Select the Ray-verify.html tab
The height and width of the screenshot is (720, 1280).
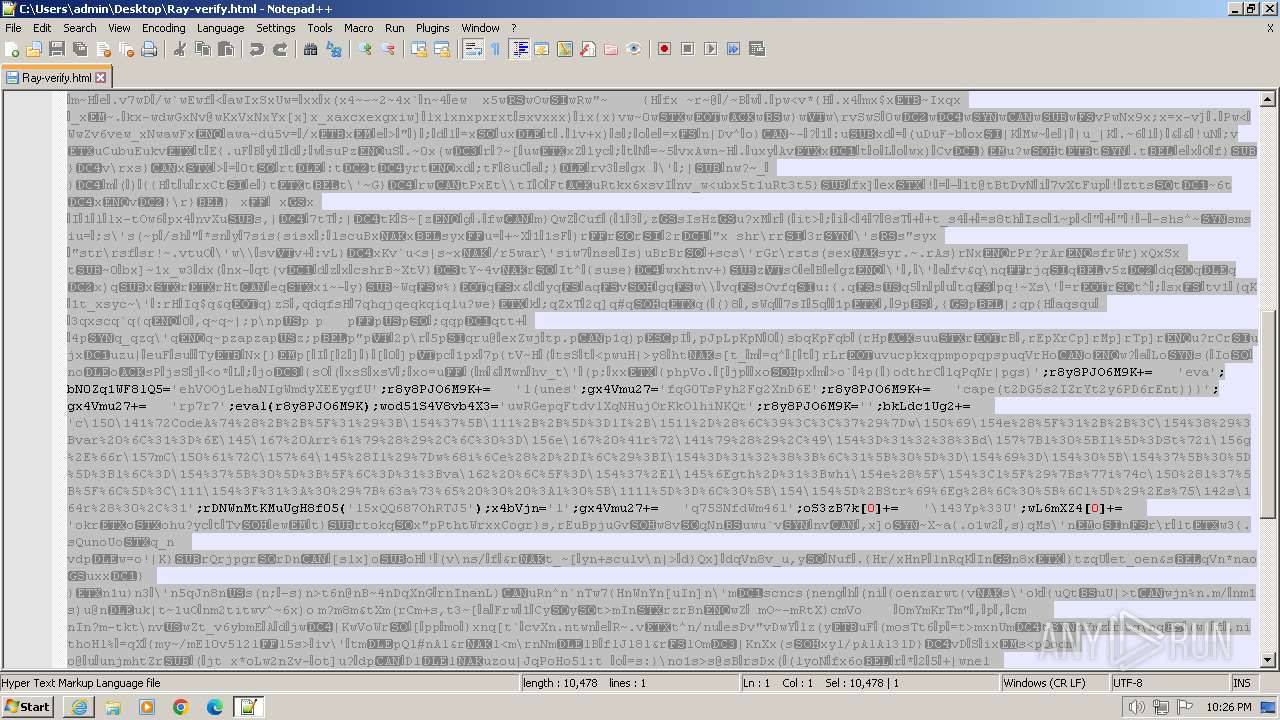point(57,77)
